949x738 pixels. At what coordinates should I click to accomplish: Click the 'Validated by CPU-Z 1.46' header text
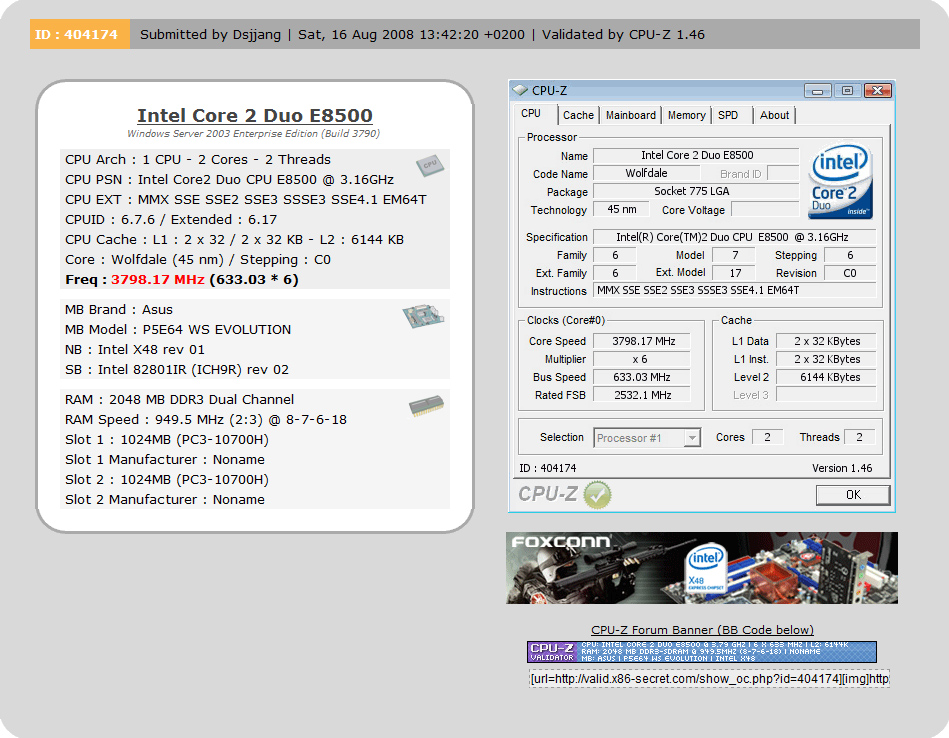(623, 35)
